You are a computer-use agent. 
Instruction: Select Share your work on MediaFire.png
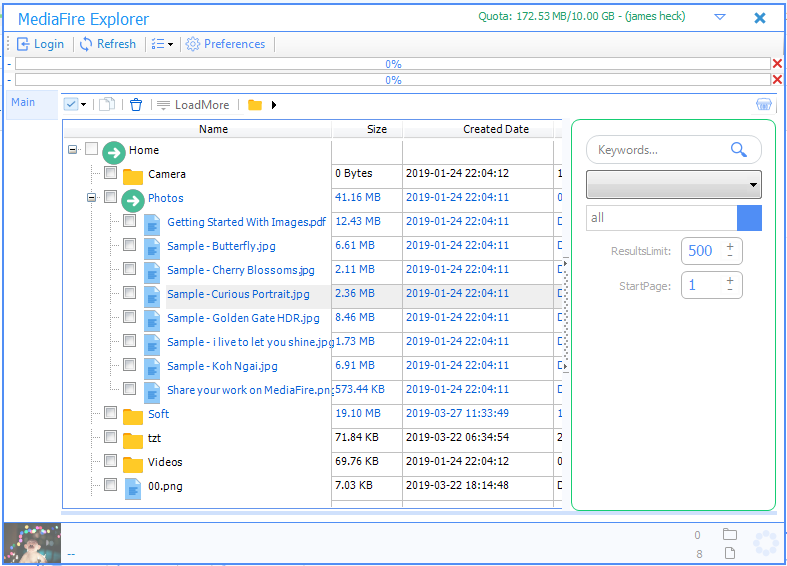click(x=249, y=390)
